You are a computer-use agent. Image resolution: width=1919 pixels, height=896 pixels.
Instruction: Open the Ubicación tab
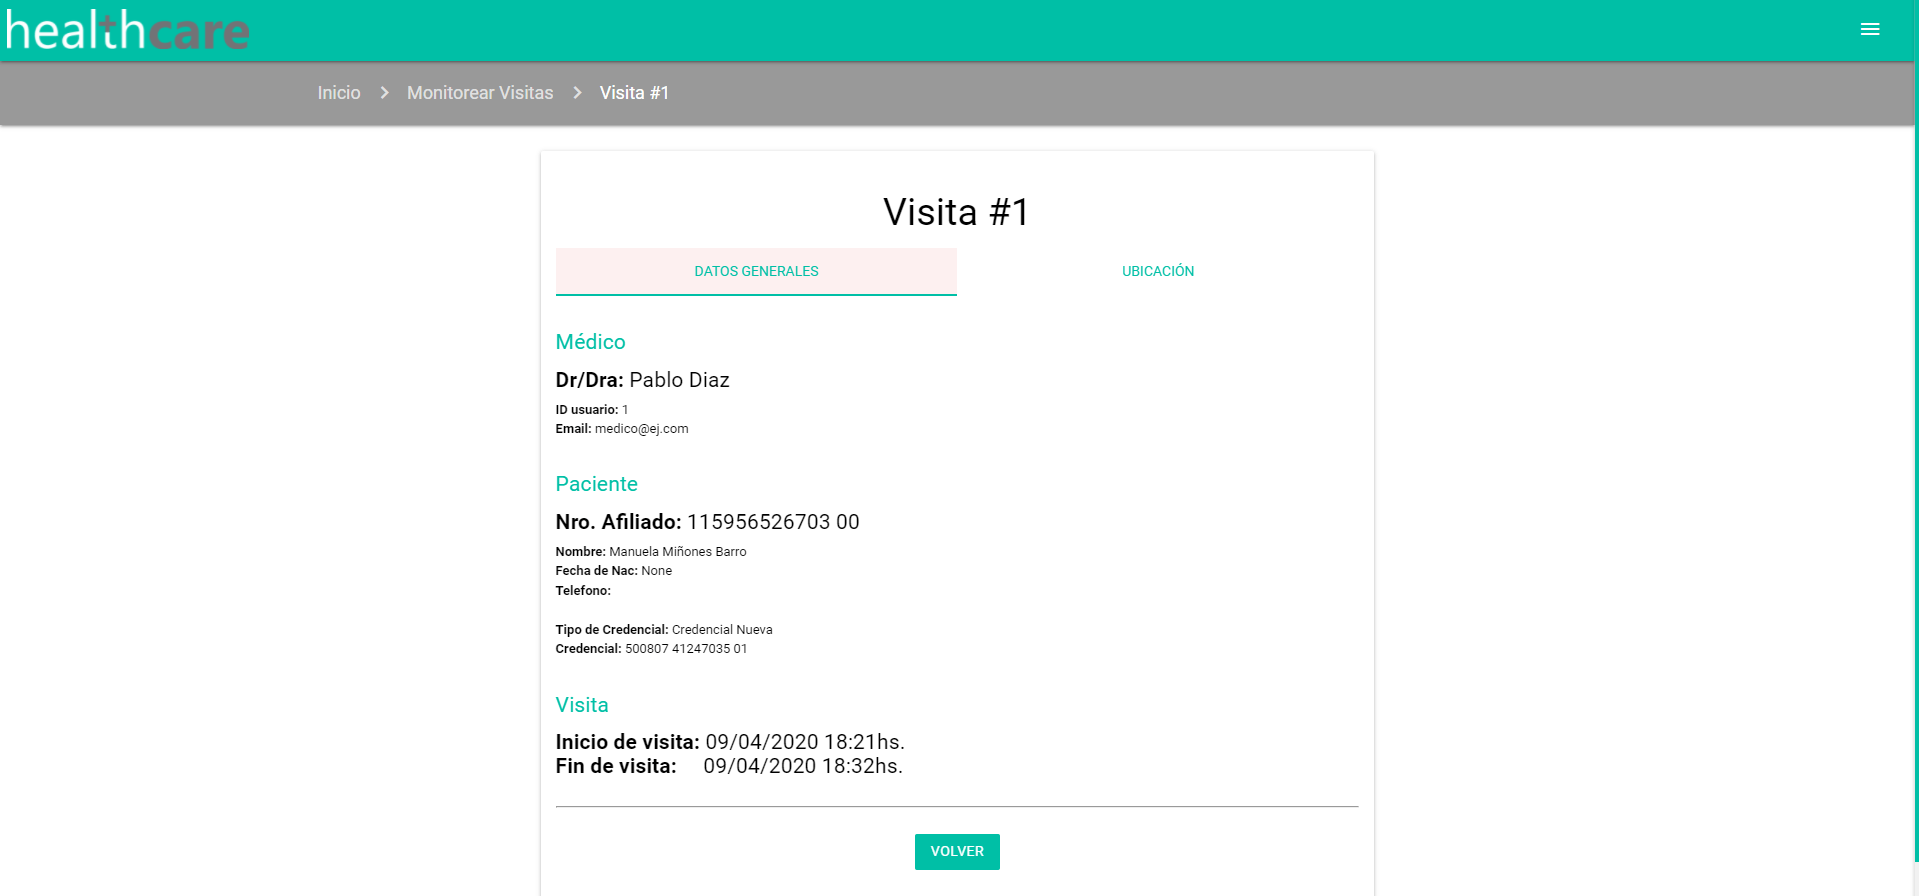[1157, 271]
